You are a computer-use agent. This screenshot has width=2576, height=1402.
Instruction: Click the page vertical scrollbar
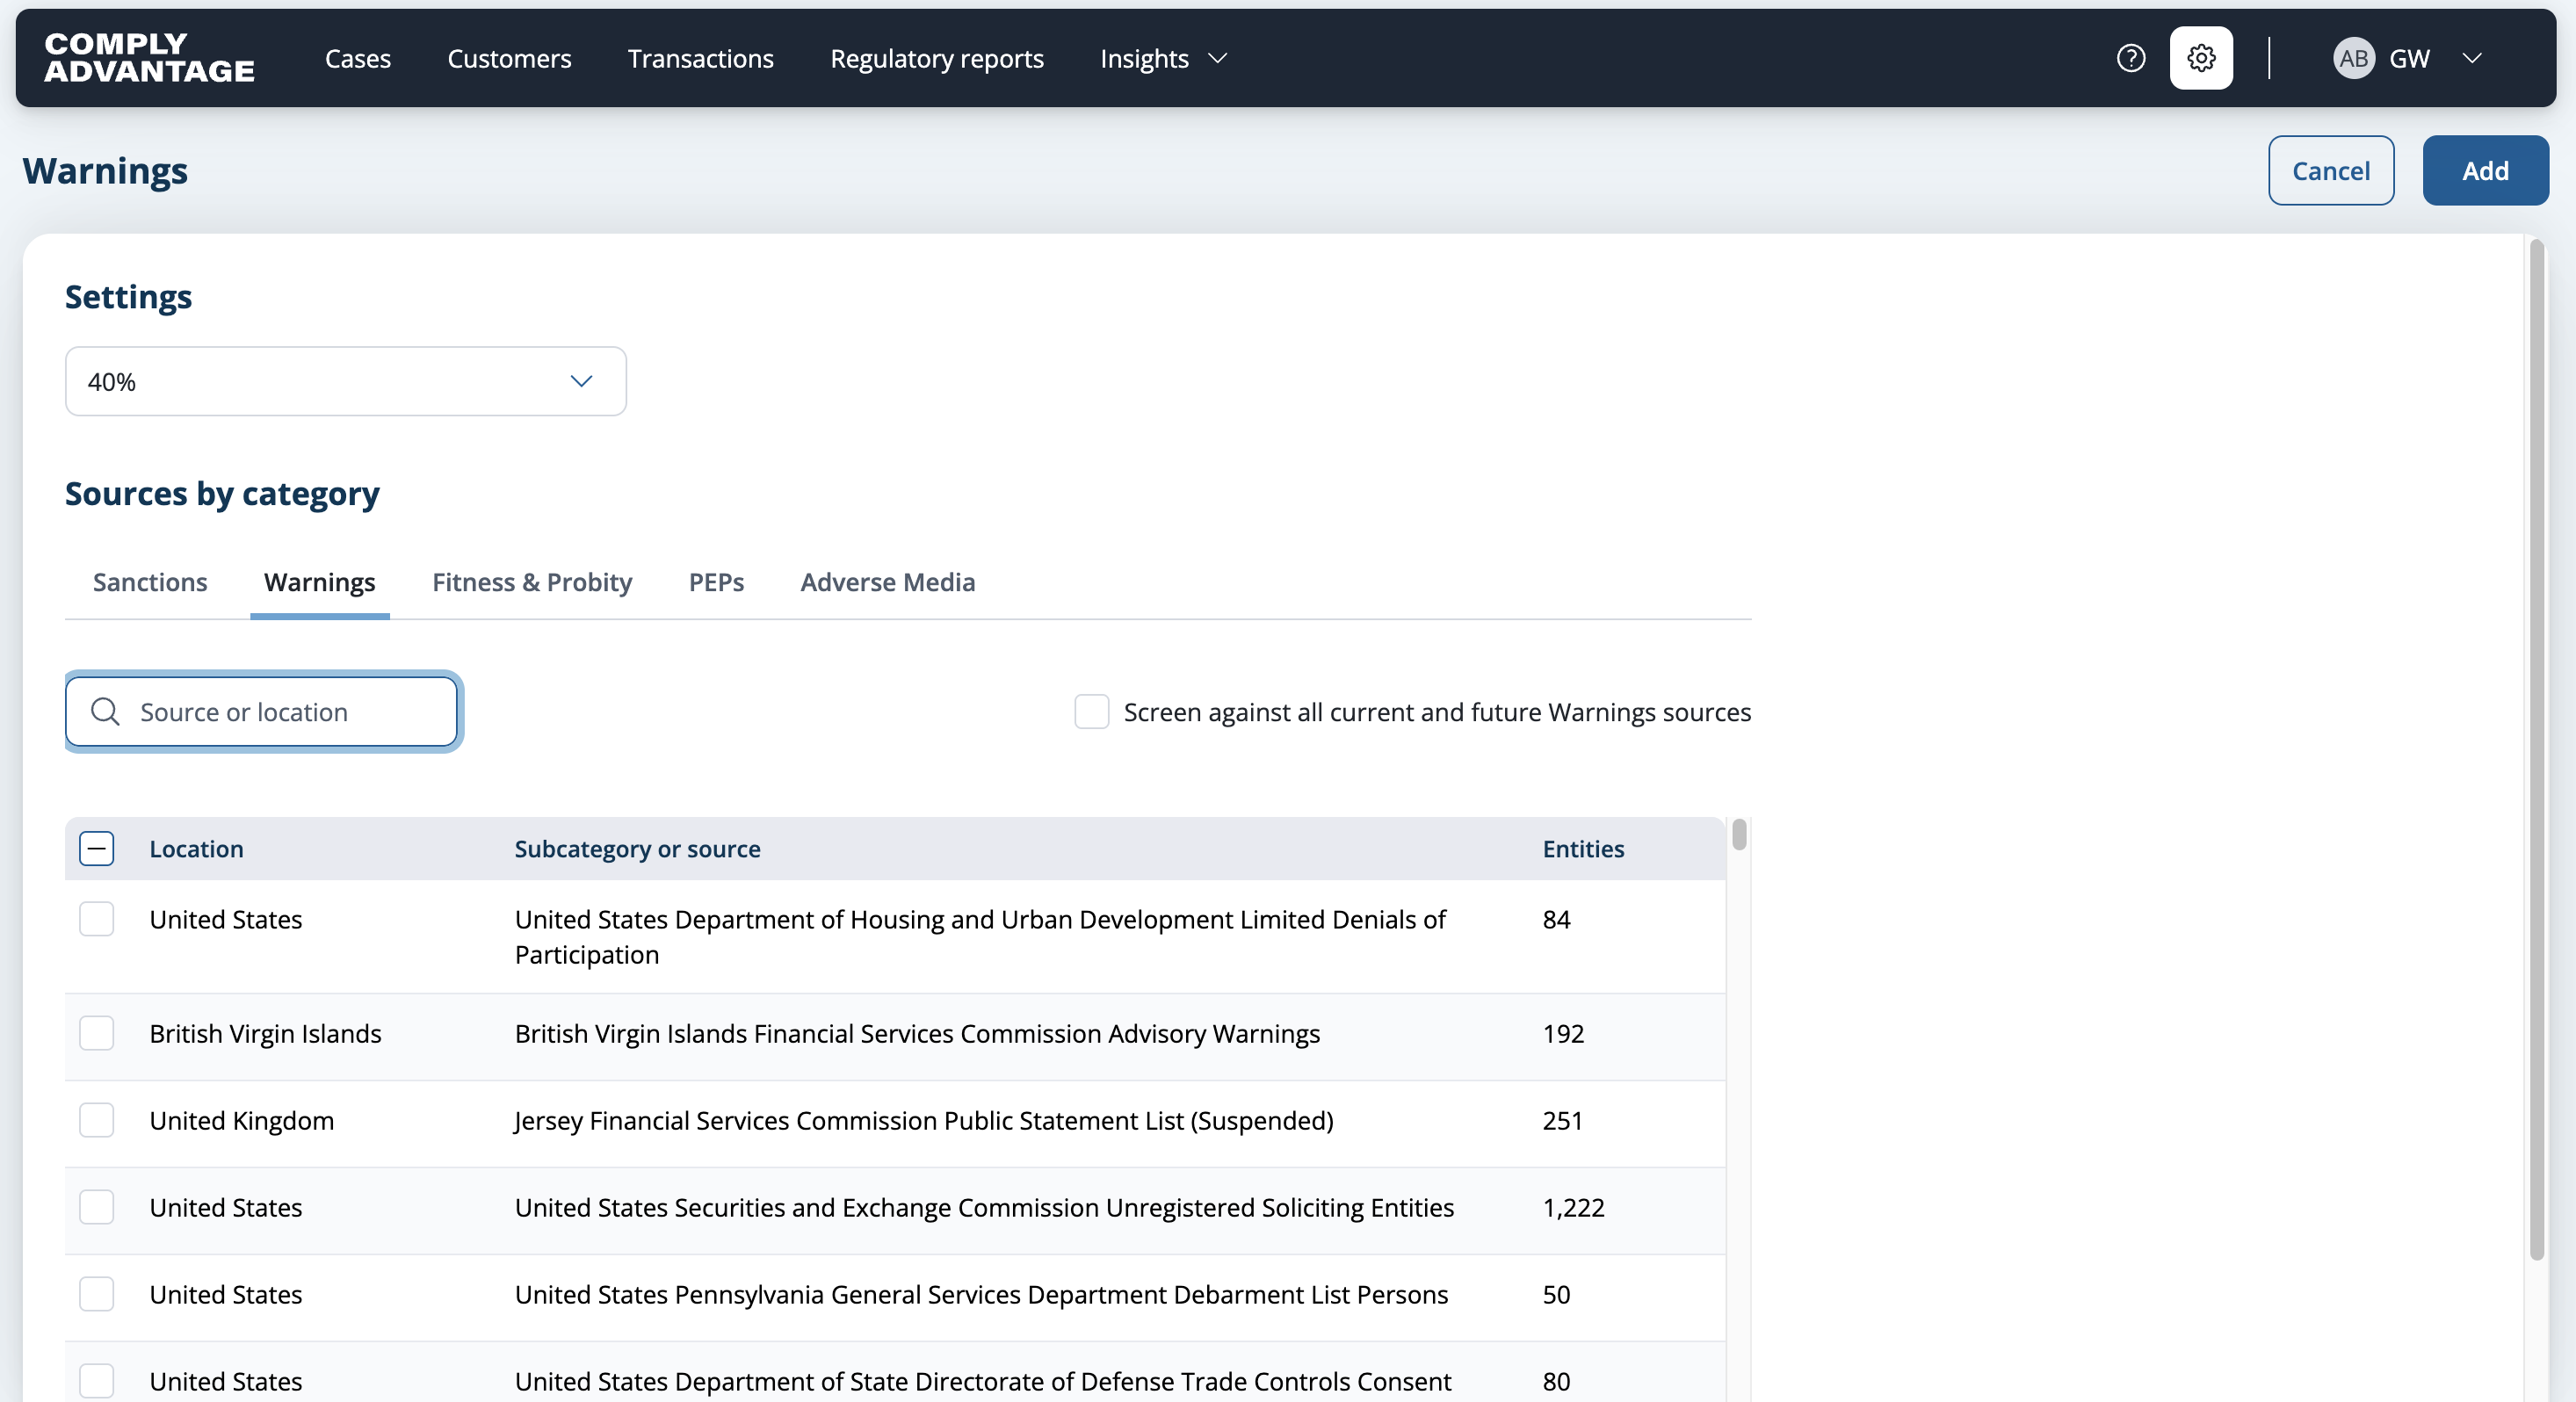click(2536, 748)
